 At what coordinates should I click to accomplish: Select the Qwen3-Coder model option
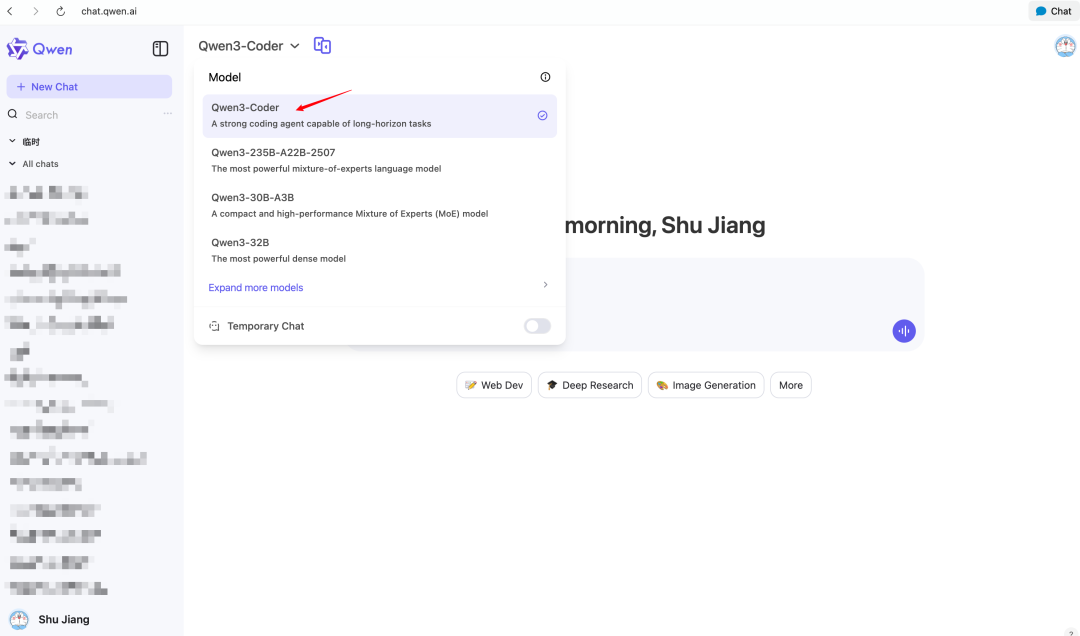[380, 116]
